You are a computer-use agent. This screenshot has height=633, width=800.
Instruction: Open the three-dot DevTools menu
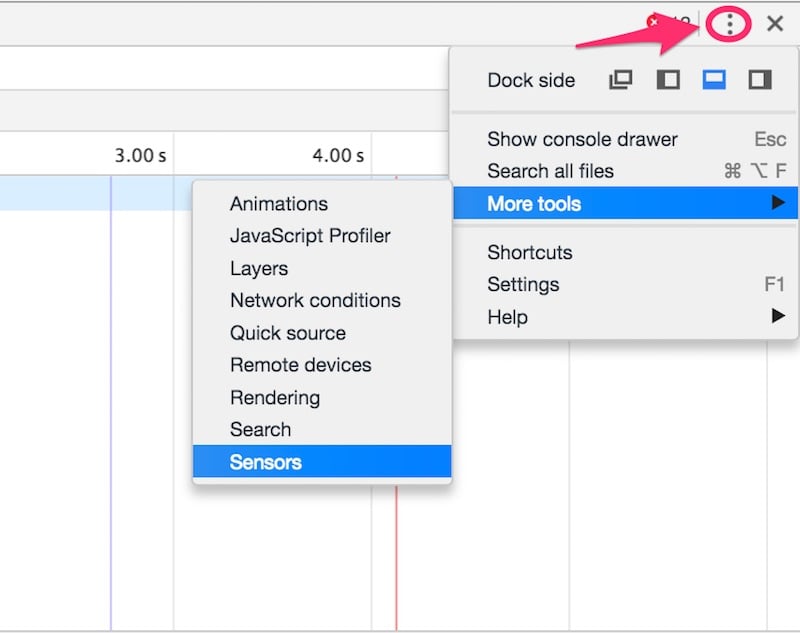pyautogui.click(x=730, y=24)
